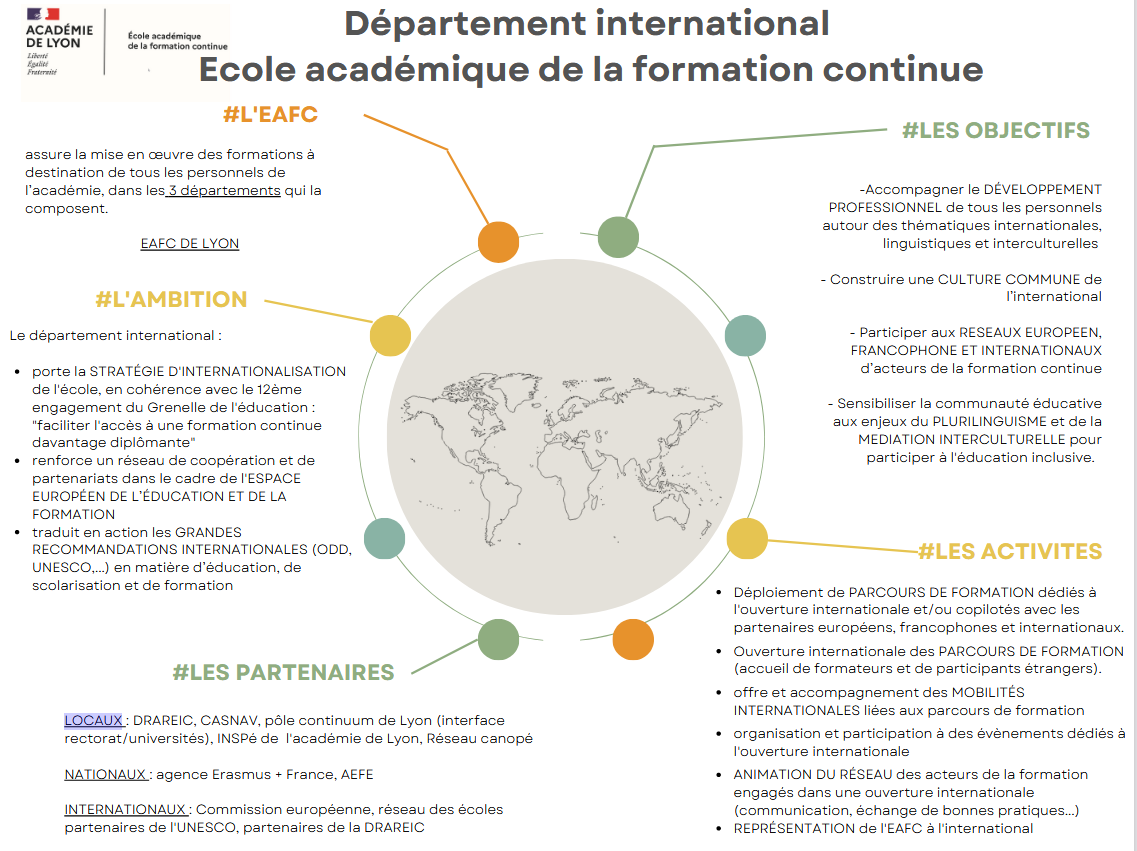The image size is (1137, 851).
Task: Click the yellow circle linked to #L'AMBITION
Action: coord(390,336)
